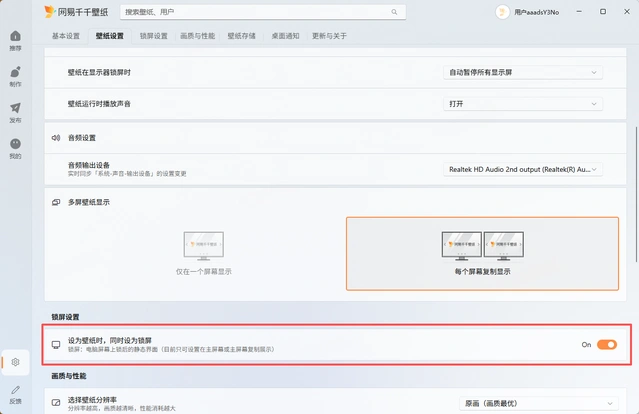
Task: Open the 推荐 home page in sidebar
Action: click(x=15, y=40)
